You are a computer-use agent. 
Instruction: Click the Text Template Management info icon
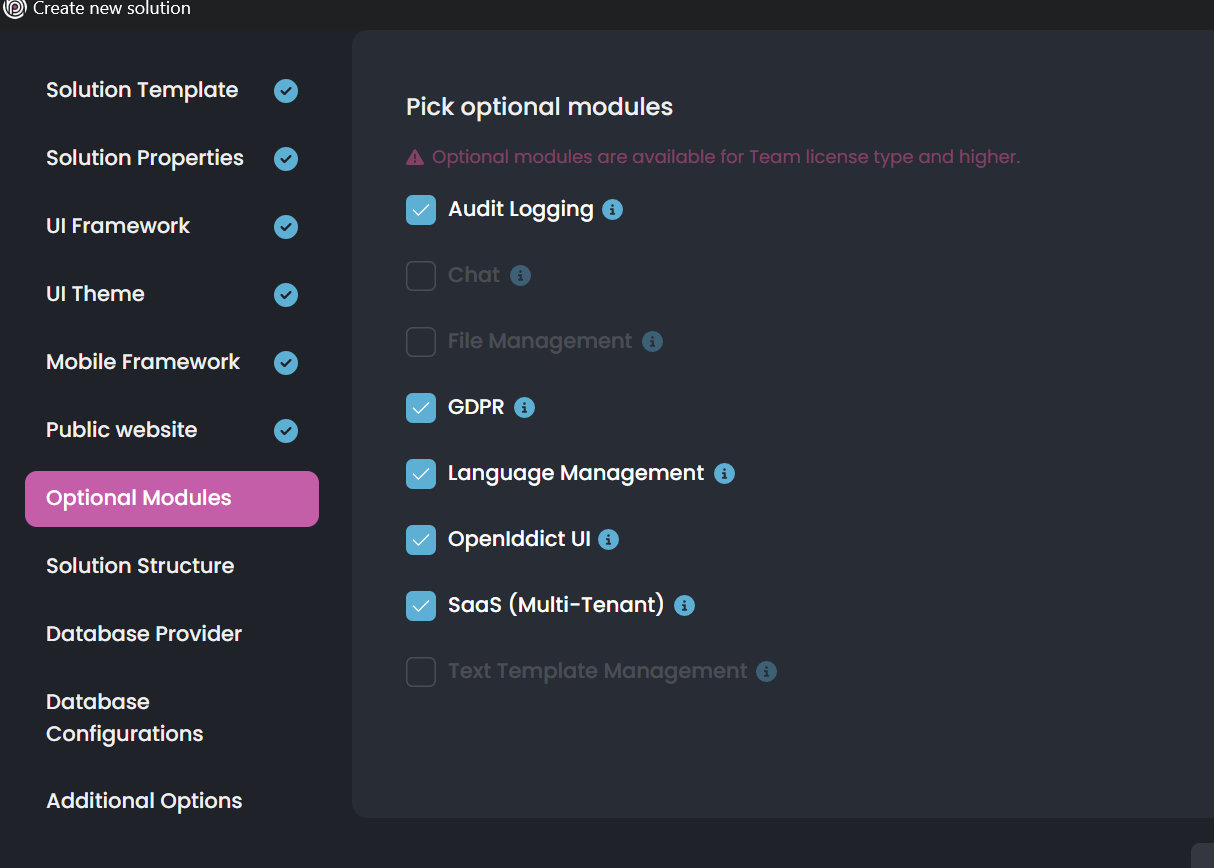click(766, 672)
